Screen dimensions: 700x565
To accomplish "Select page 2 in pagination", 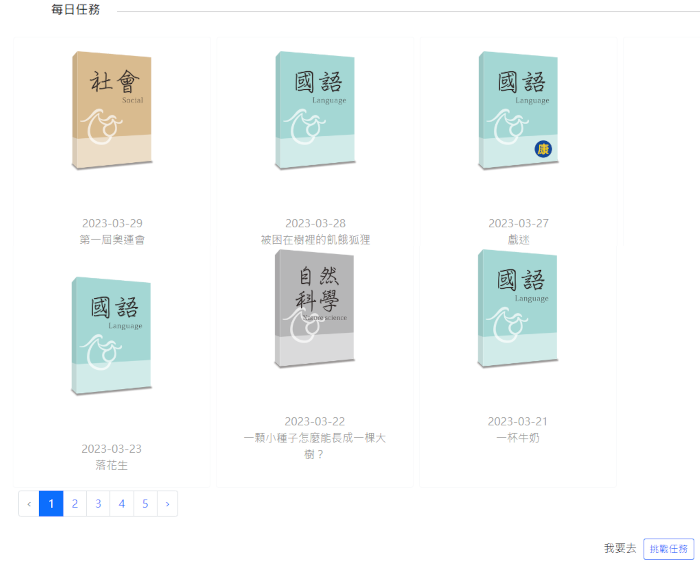I will [x=75, y=504].
